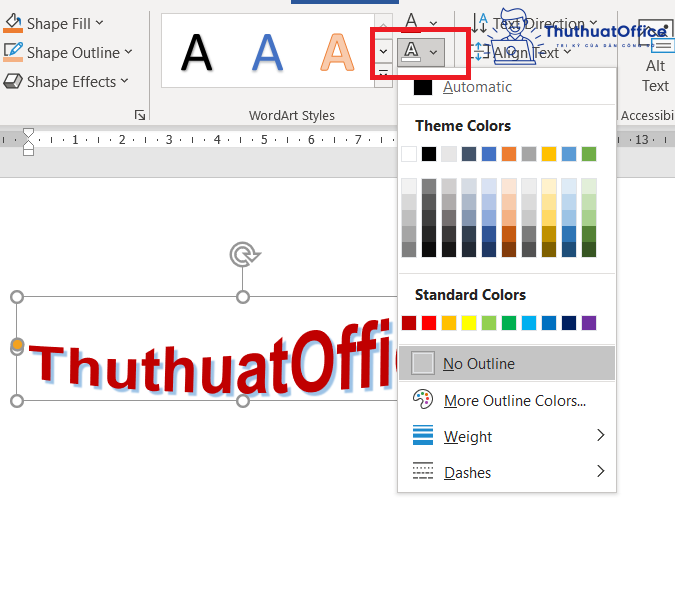Viewport: 675px width, 595px height.
Task: Open the Shape Outline dropdown arrow
Action: pyautogui.click(x=128, y=52)
